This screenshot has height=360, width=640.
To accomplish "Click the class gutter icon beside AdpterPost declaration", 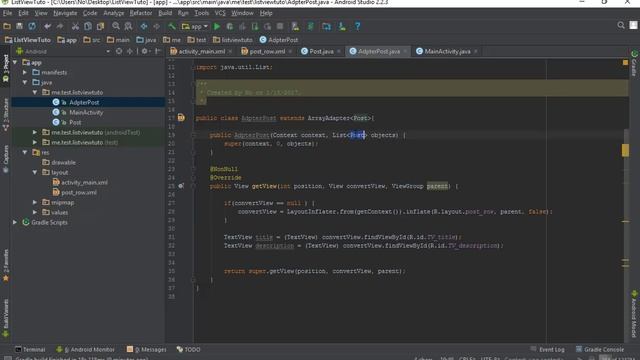I will [x=181, y=118].
